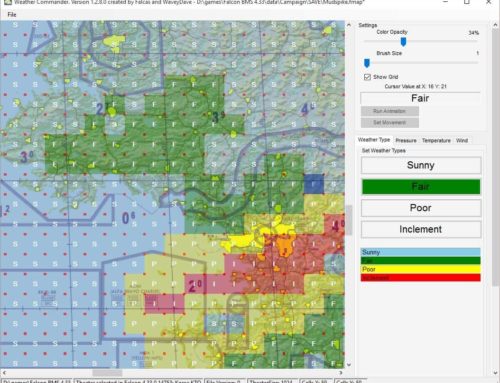Select the Inclement weather type button
This screenshot has width=500, height=383.
(421, 229)
